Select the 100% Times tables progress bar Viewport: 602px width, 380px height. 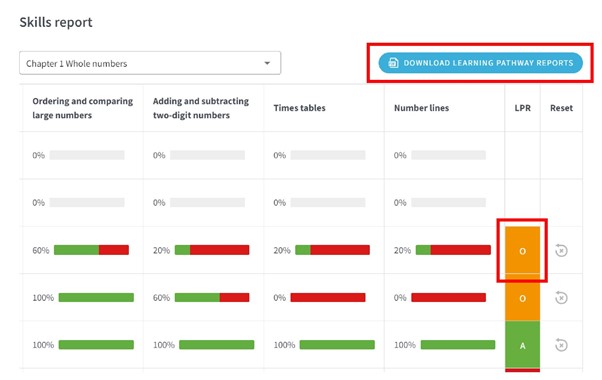click(x=337, y=345)
